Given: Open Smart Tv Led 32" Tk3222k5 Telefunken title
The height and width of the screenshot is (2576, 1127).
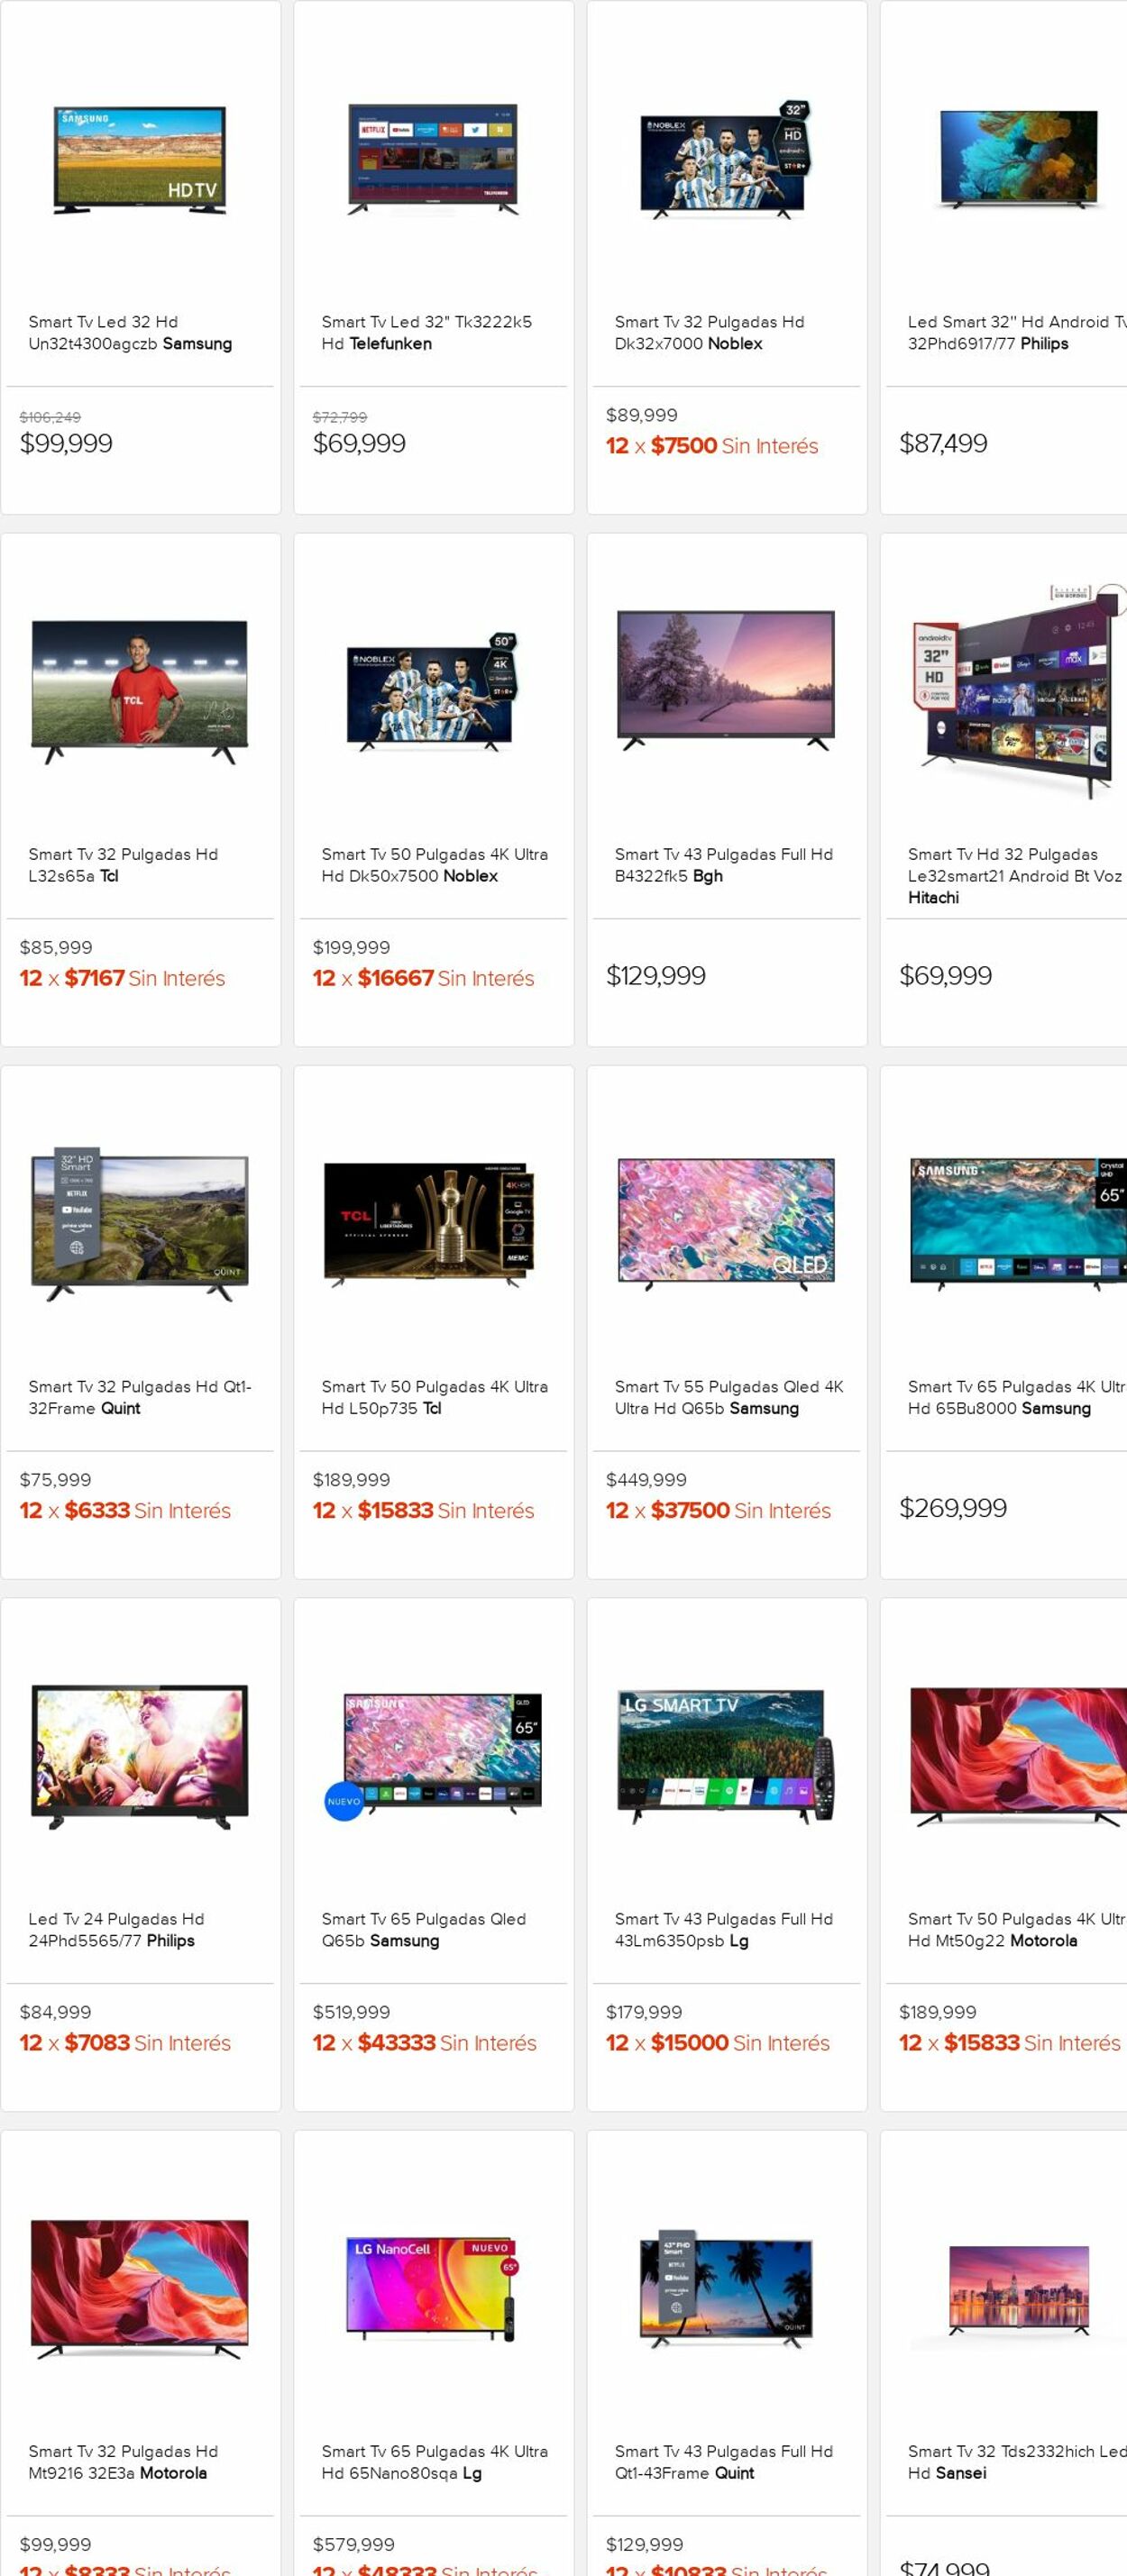Looking at the screenshot, I should tap(427, 333).
